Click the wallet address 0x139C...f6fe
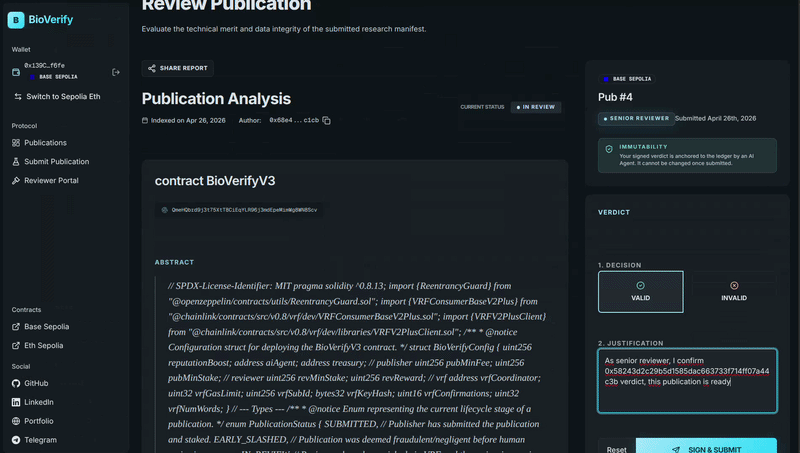This screenshot has width=800, height=453. (44, 66)
